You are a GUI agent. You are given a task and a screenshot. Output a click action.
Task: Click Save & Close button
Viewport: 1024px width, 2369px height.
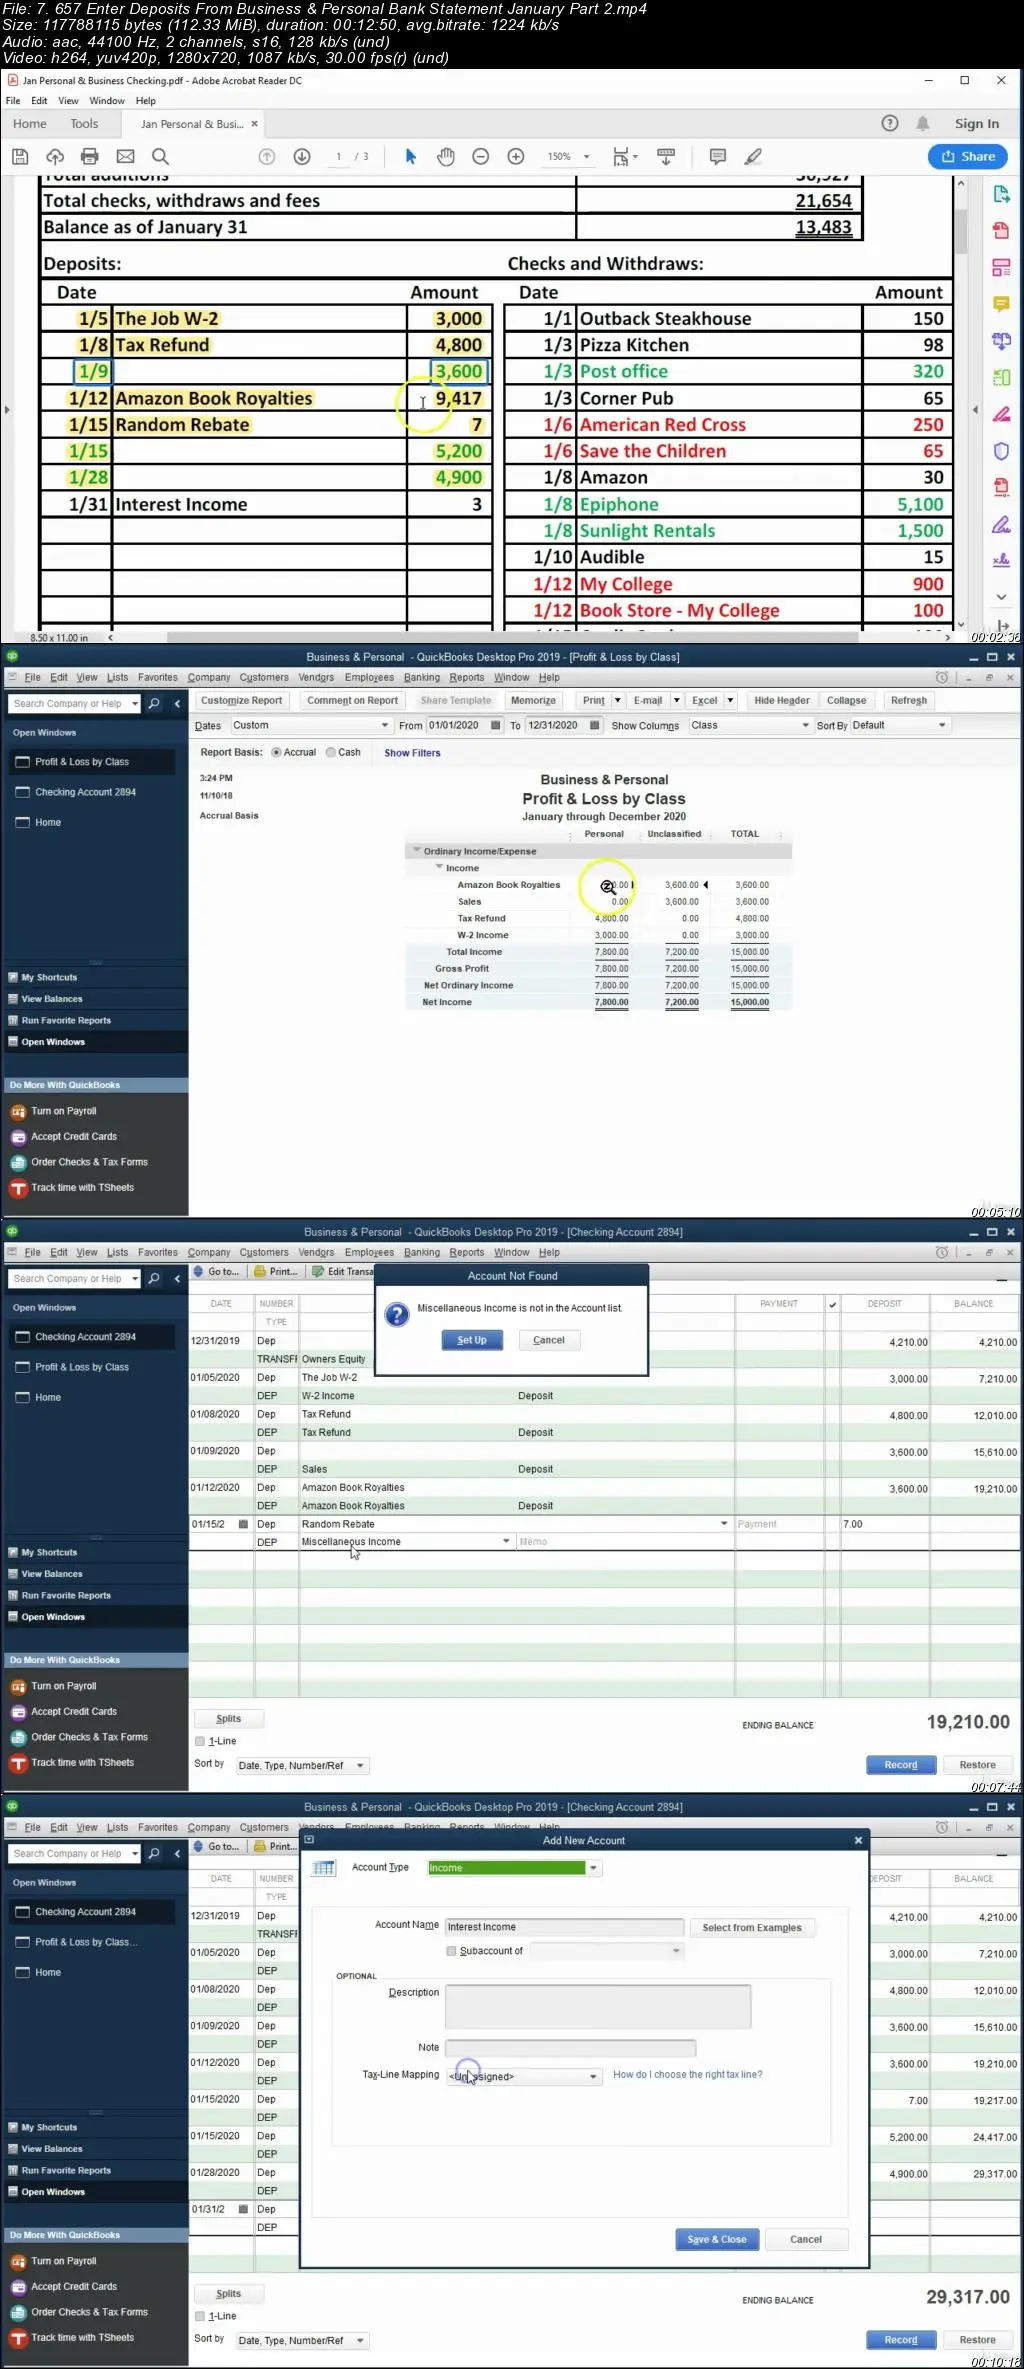[x=717, y=2239]
